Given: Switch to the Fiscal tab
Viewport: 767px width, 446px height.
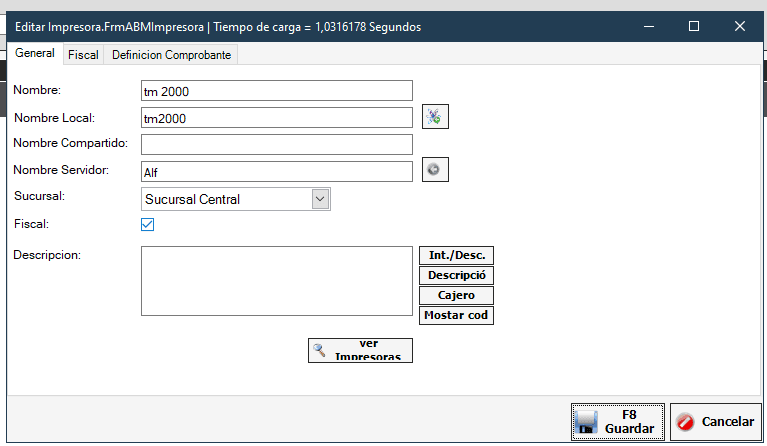Looking at the screenshot, I should click(83, 55).
